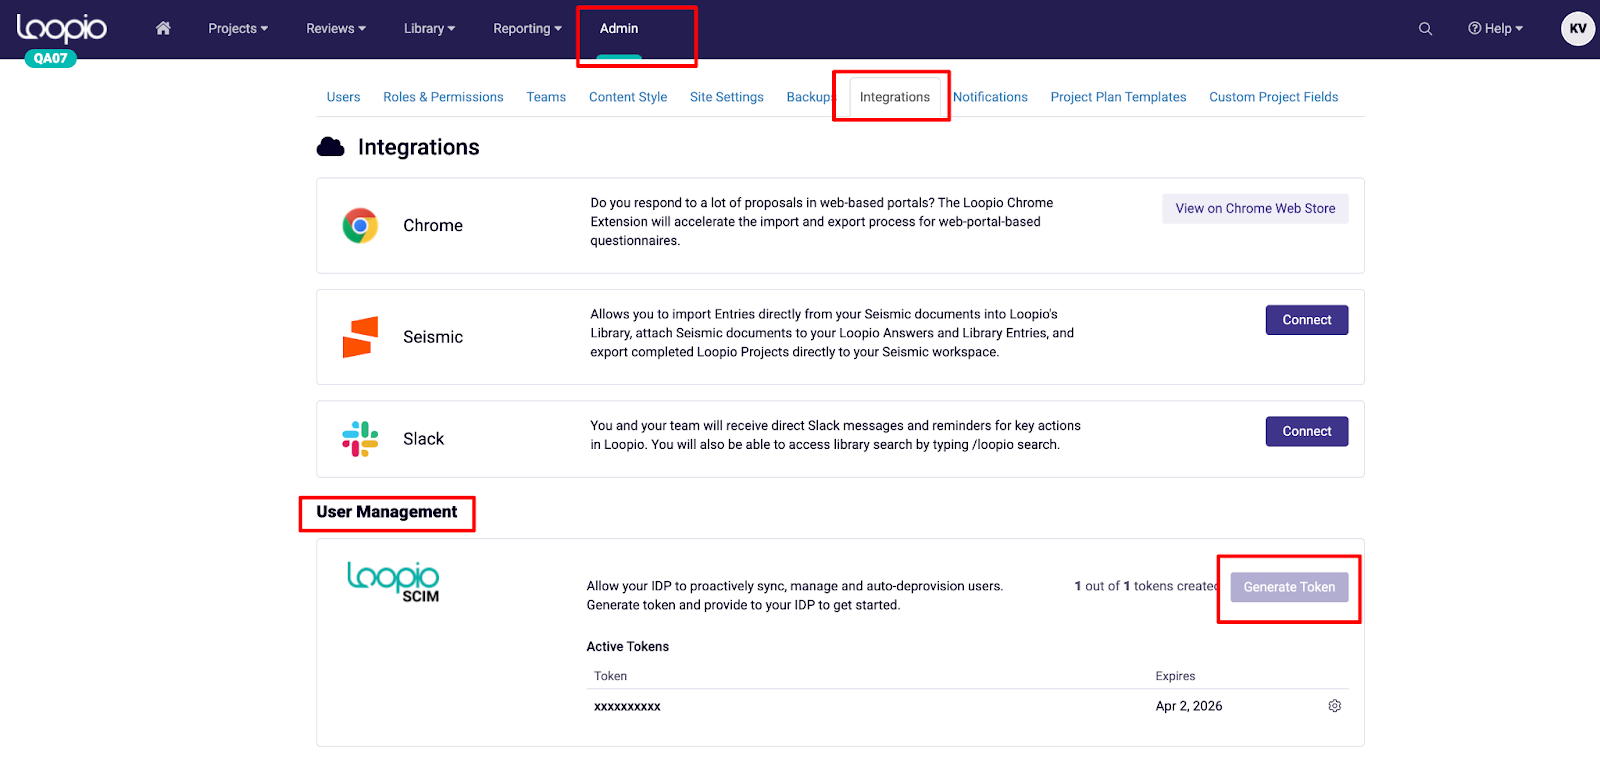Click the Apr 2, 2026 expiry date
1600x763 pixels.
point(1189,706)
